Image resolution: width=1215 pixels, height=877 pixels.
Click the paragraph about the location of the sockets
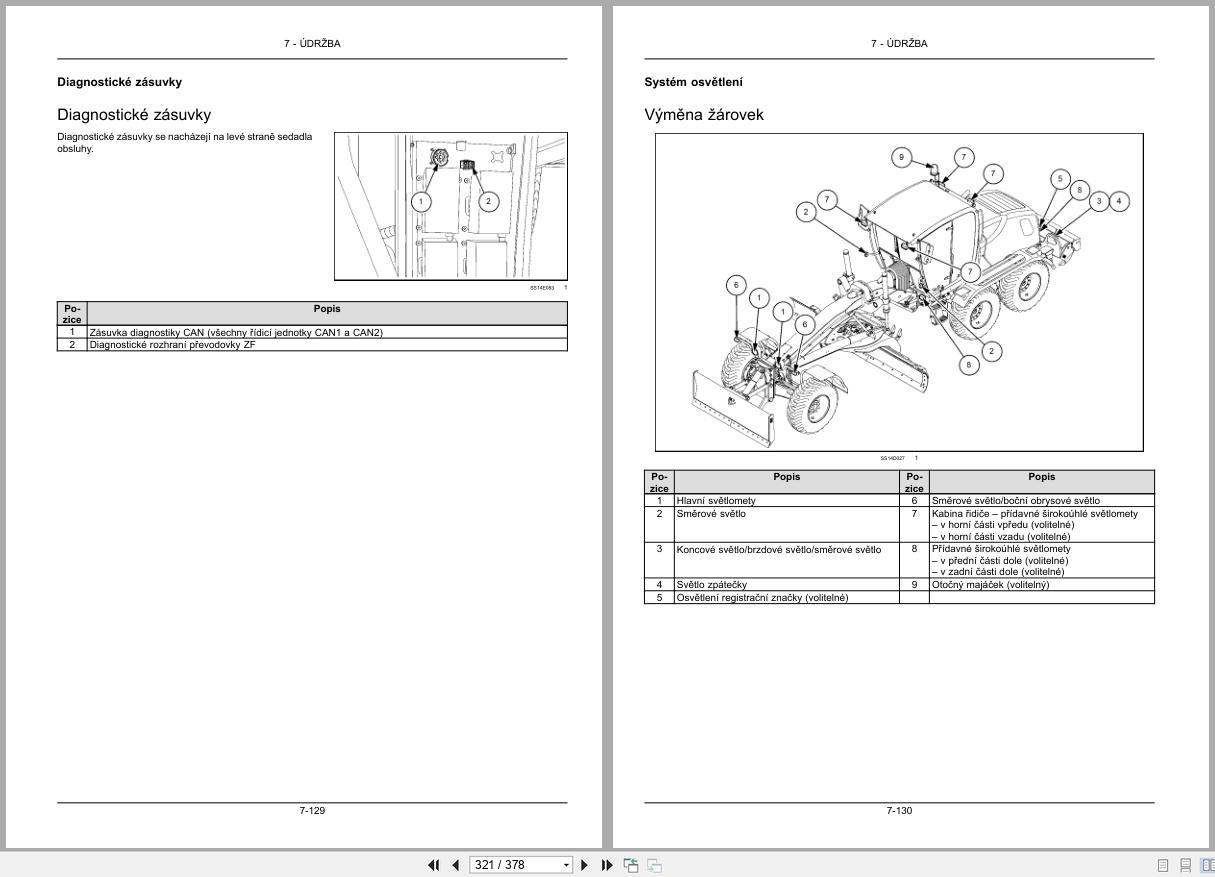tap(185, 142)
